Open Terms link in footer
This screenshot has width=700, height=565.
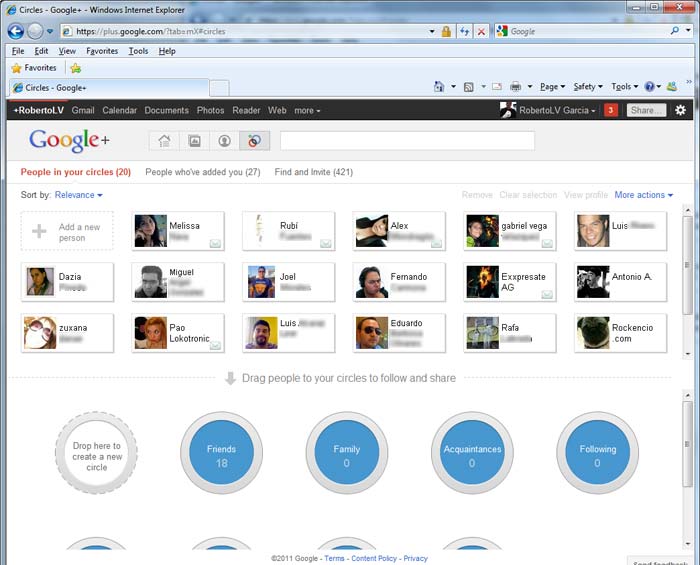pos(334,558)
